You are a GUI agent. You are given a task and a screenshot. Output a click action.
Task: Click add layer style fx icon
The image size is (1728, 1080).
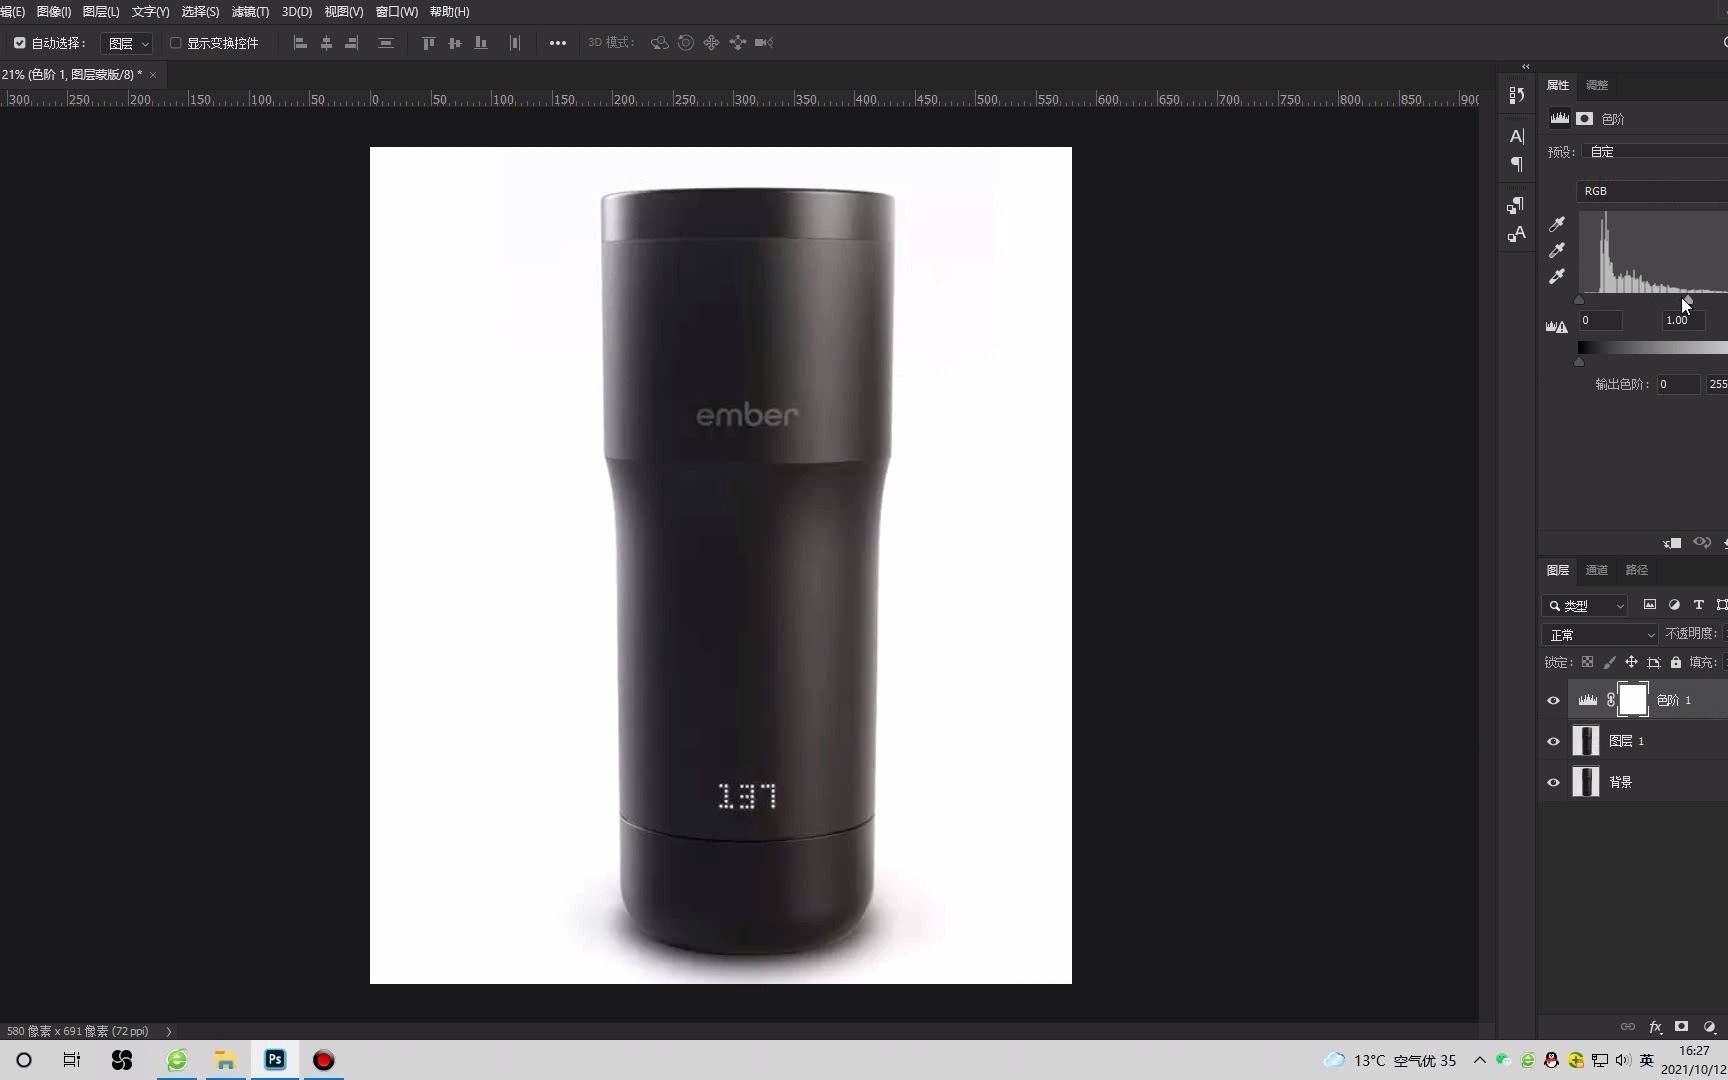pyautogui.click(x=1655, y=1027)
